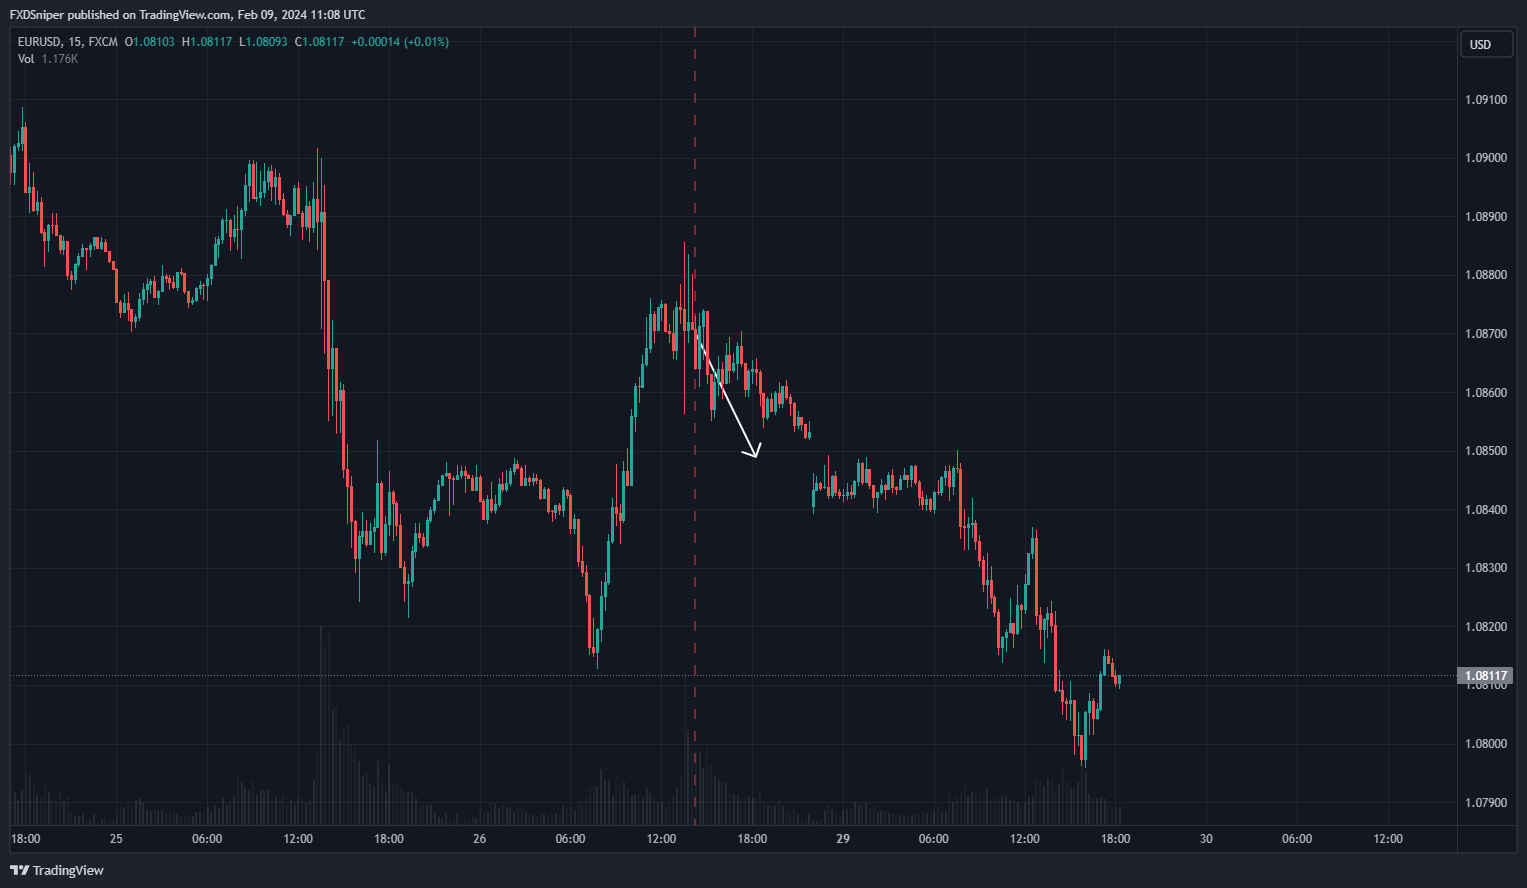Click the +0.00014 (+0.01%) change value
Screen dimensions: 1527x888
[400, 42]
